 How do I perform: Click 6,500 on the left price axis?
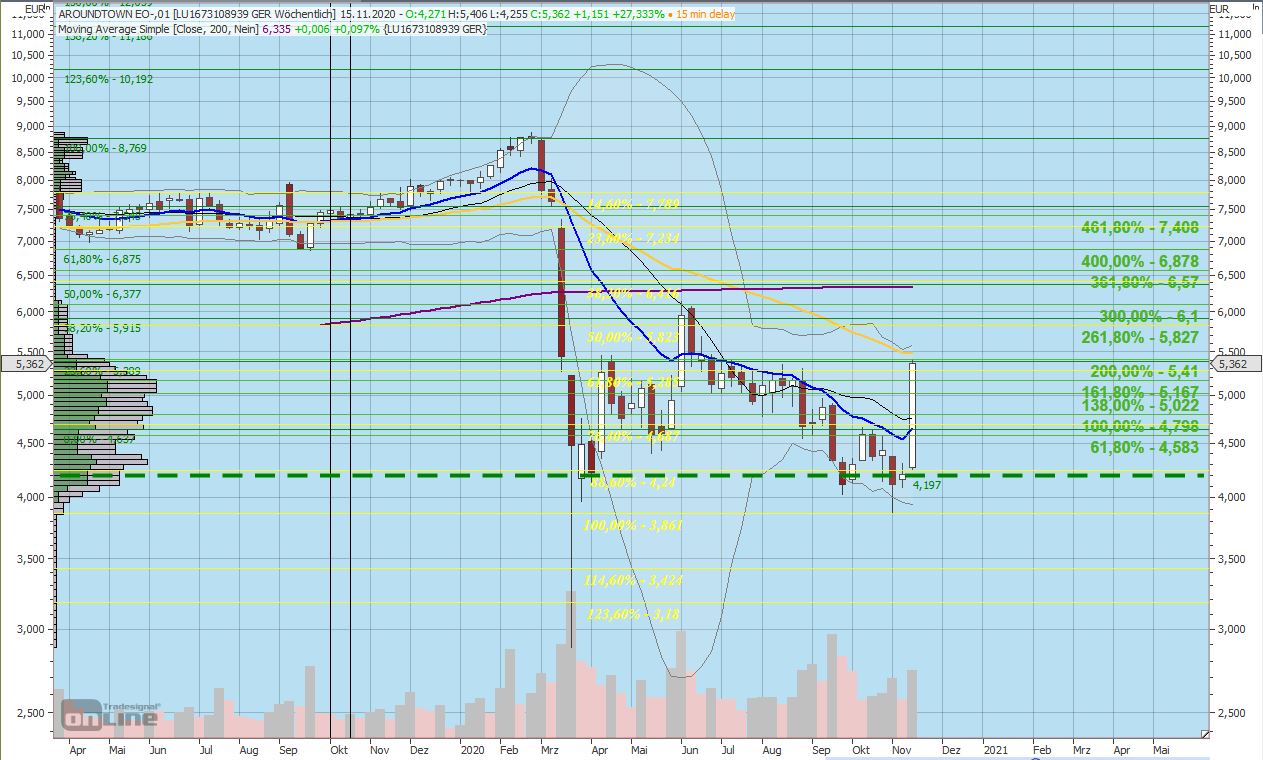pyautogui.click(x=32, y=275)
